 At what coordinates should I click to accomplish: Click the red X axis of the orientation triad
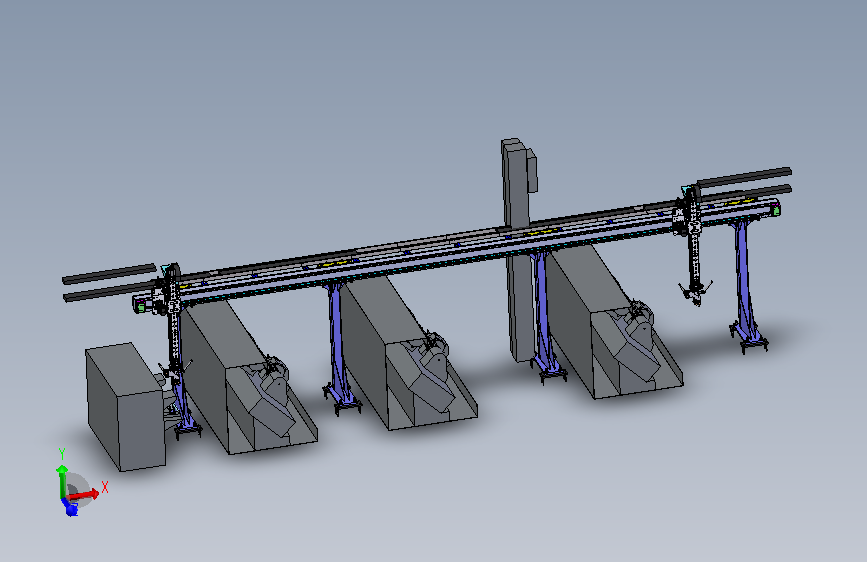[84, 495]
